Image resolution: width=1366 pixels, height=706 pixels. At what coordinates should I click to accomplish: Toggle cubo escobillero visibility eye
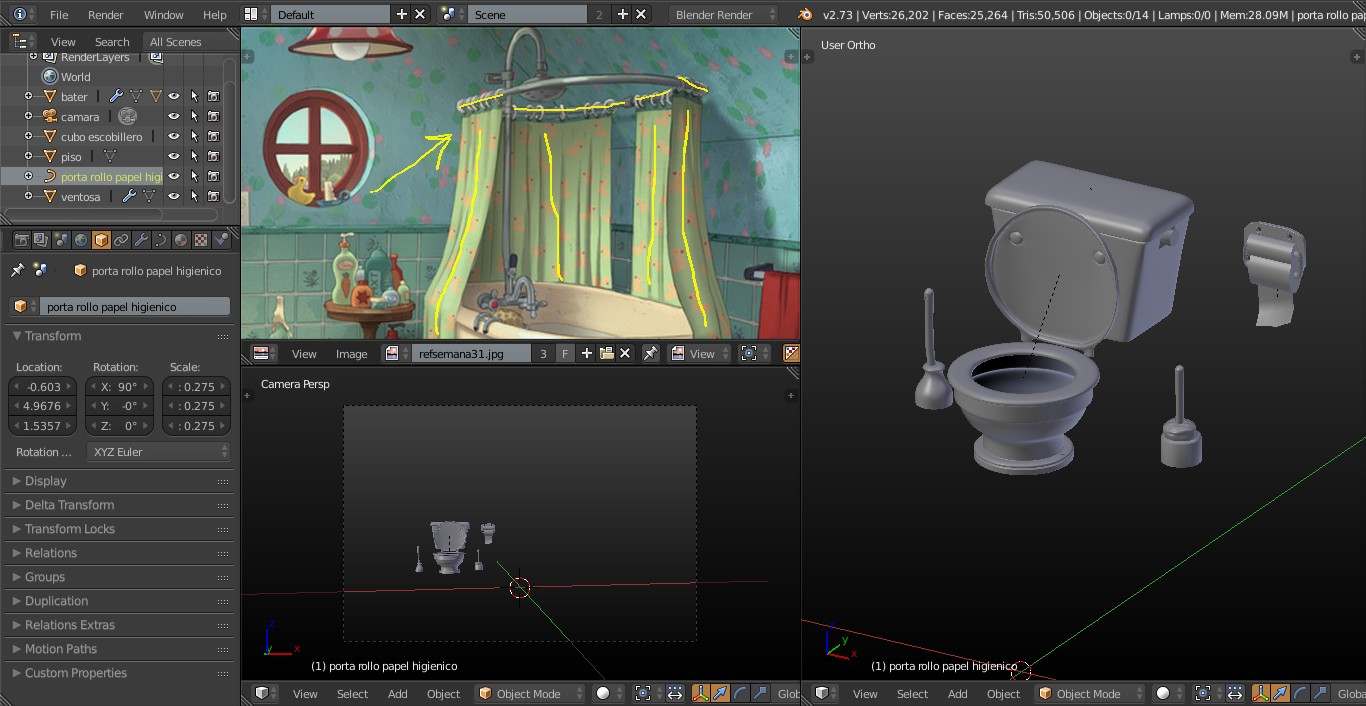point(174,136)
